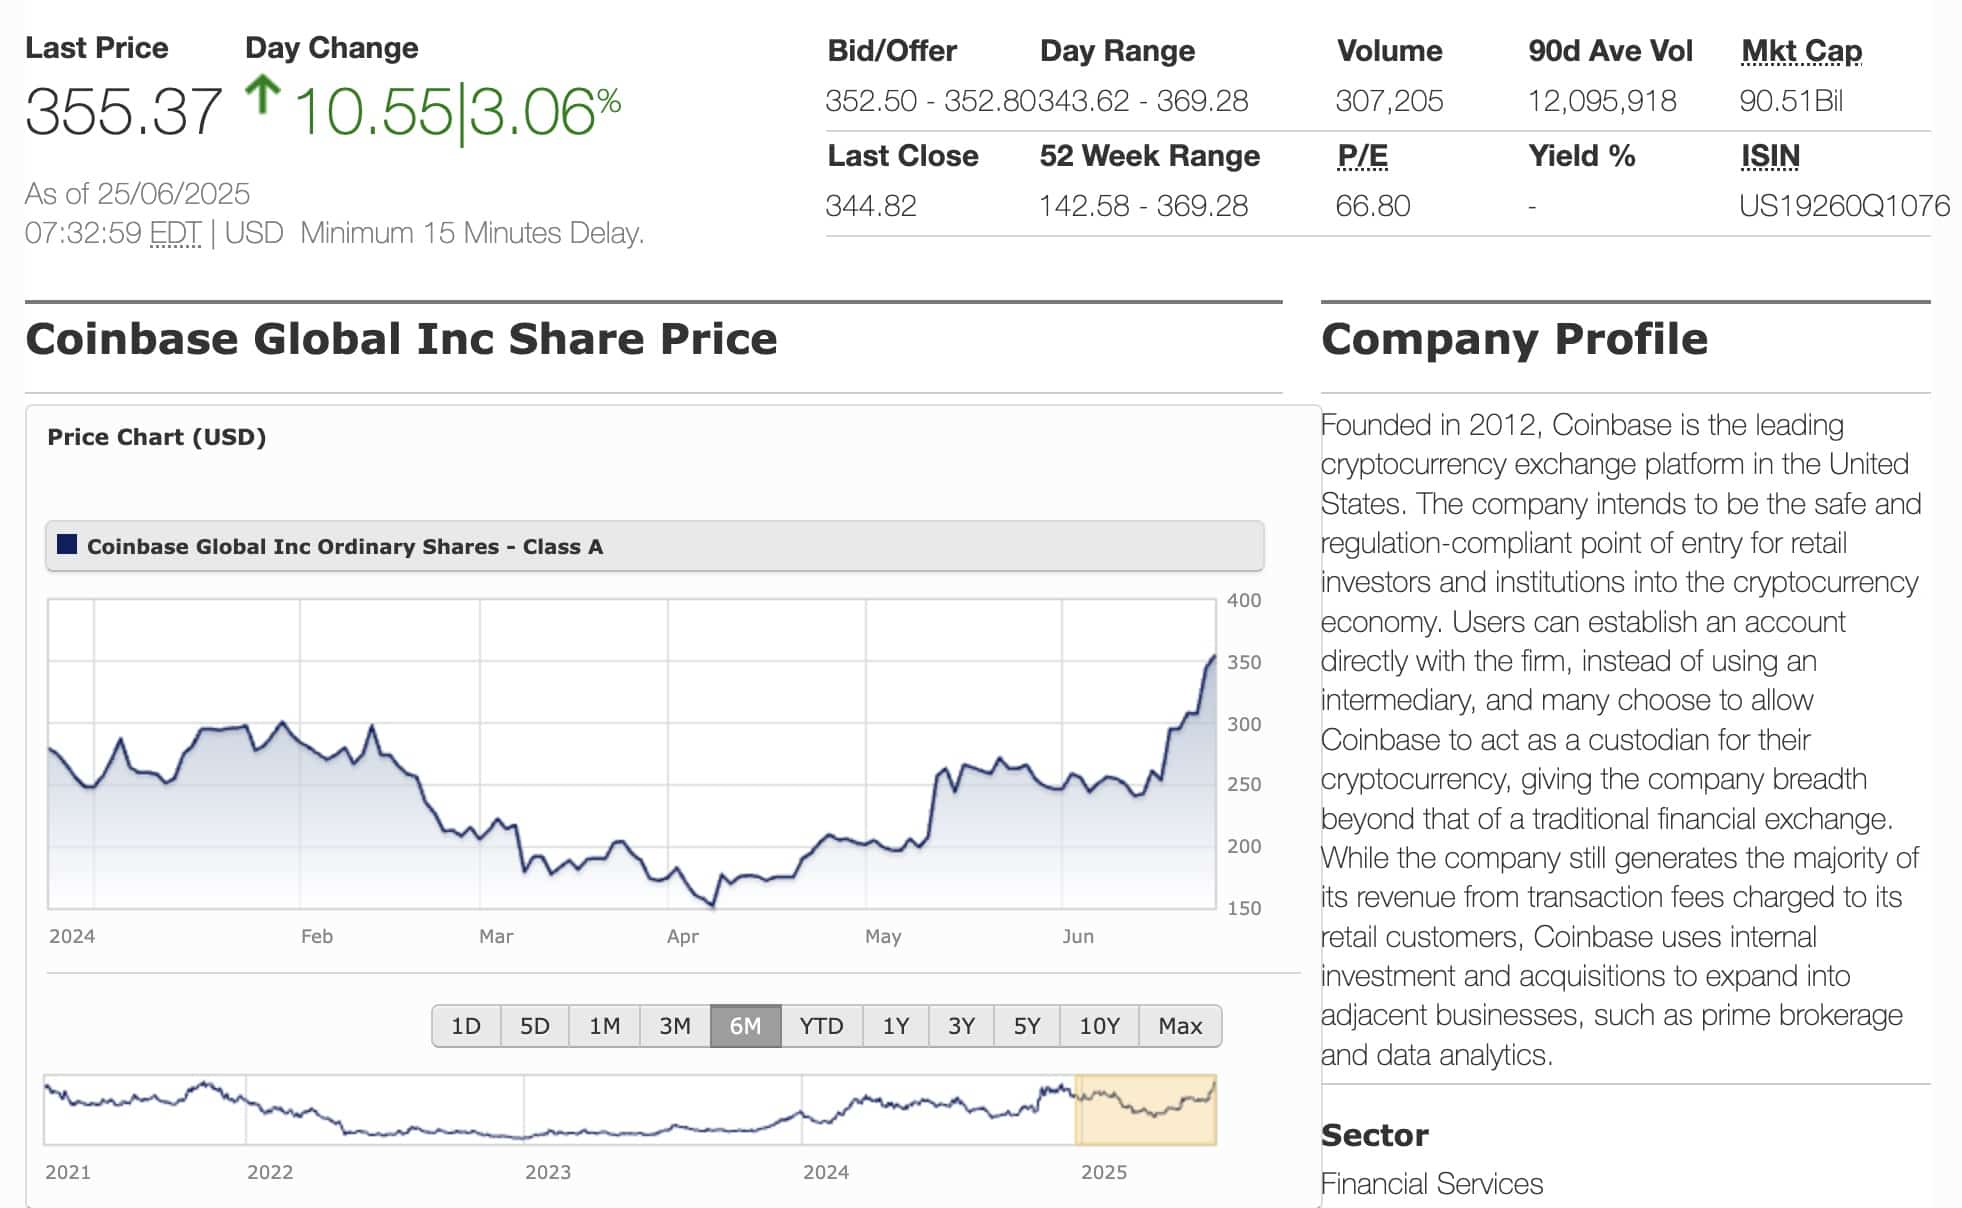Select the 1D chart range
Screen dimensions: 1962x1208
[x=467, y=1025]
